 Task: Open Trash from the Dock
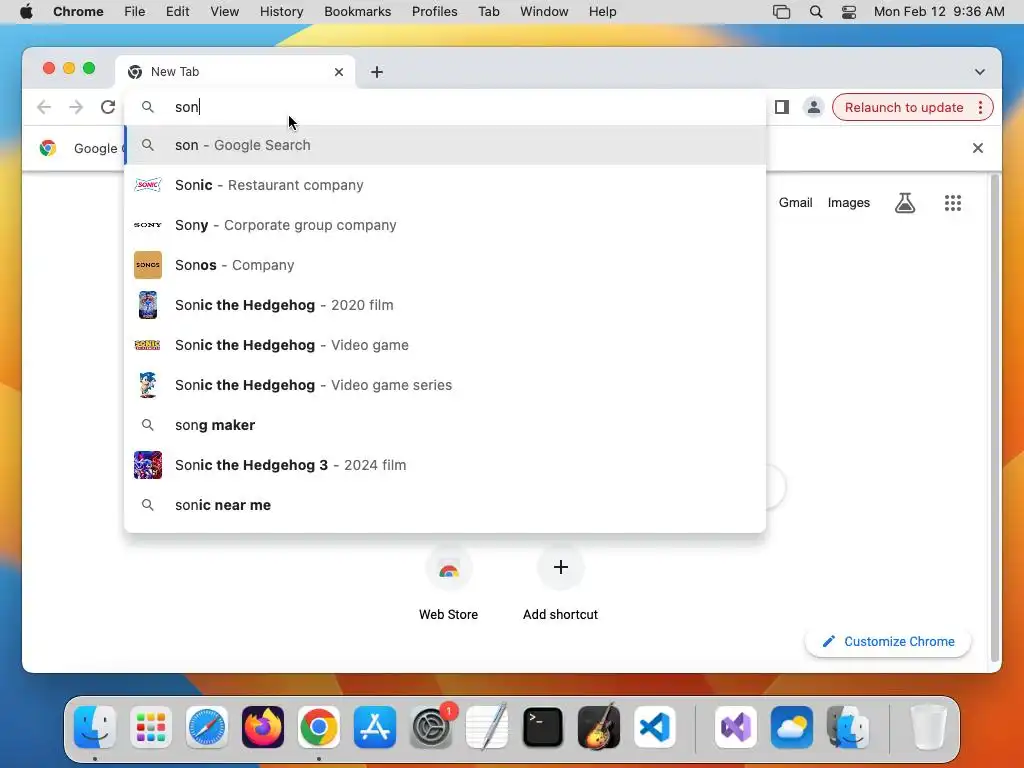click(928, 727)
